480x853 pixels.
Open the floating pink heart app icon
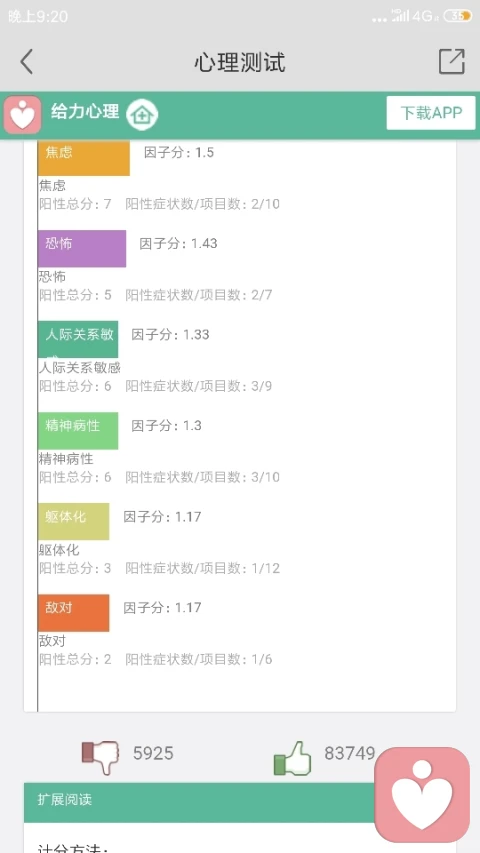coord(422,794)
